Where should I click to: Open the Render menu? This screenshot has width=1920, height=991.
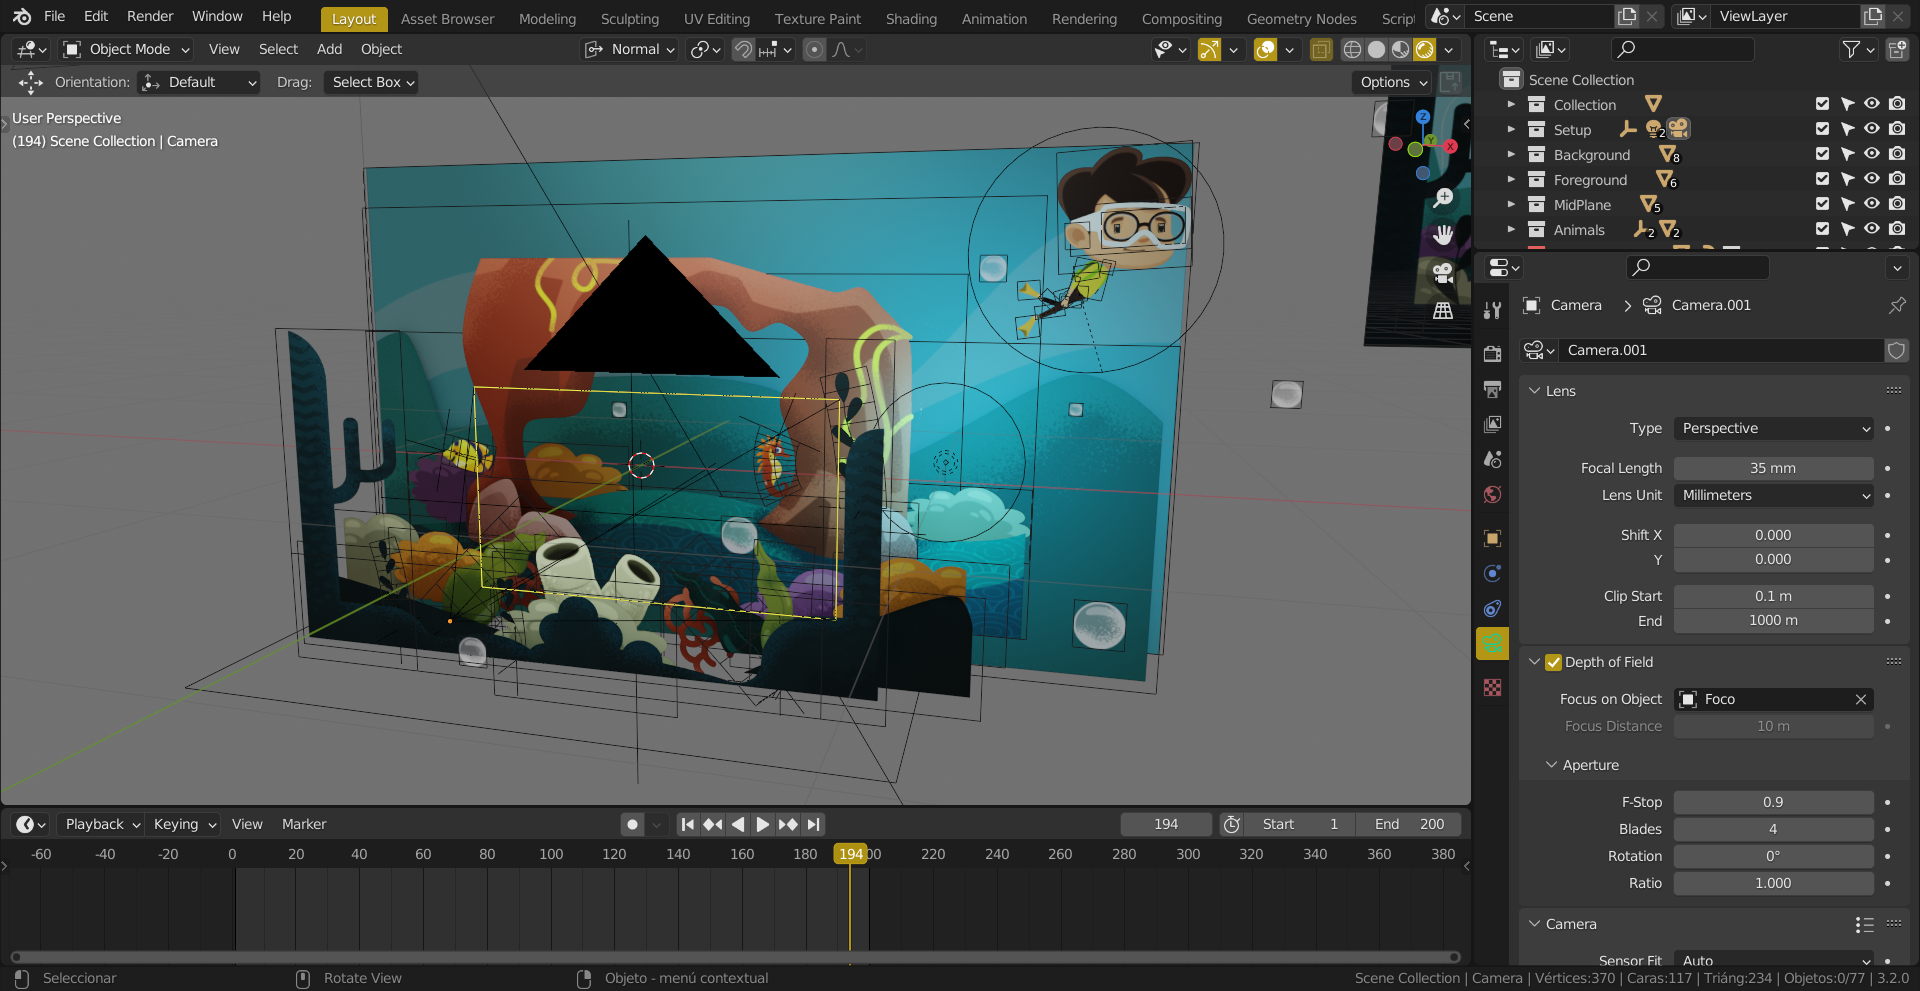[x=150, y=16]
